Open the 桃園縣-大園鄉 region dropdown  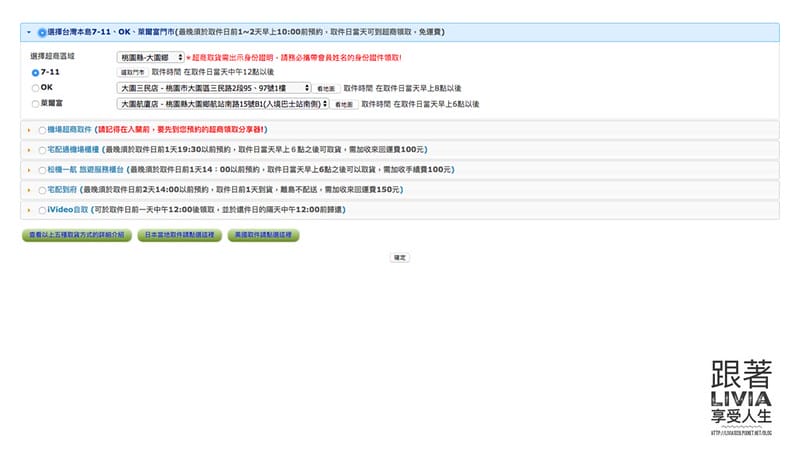pyautogui.click(x=151, y=58)
